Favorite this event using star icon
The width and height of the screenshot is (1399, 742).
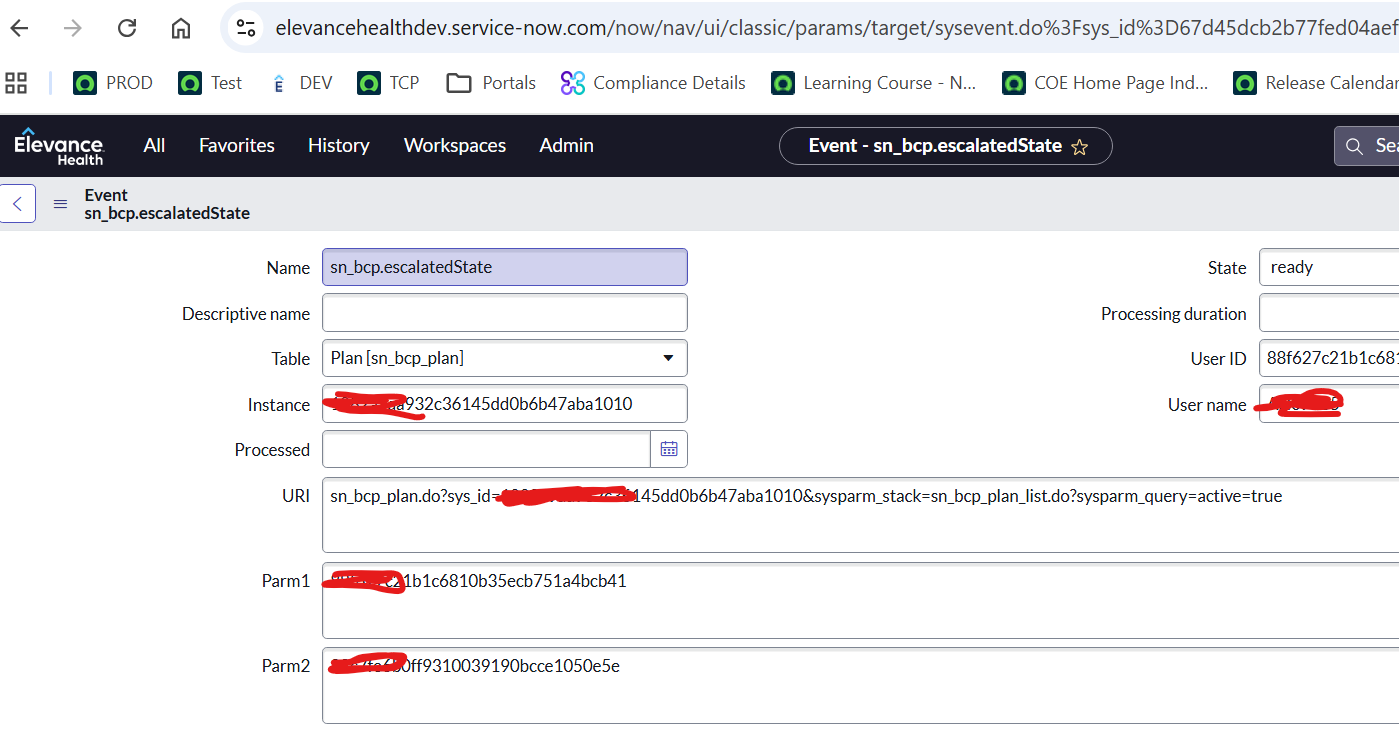tap(1079, 147)
